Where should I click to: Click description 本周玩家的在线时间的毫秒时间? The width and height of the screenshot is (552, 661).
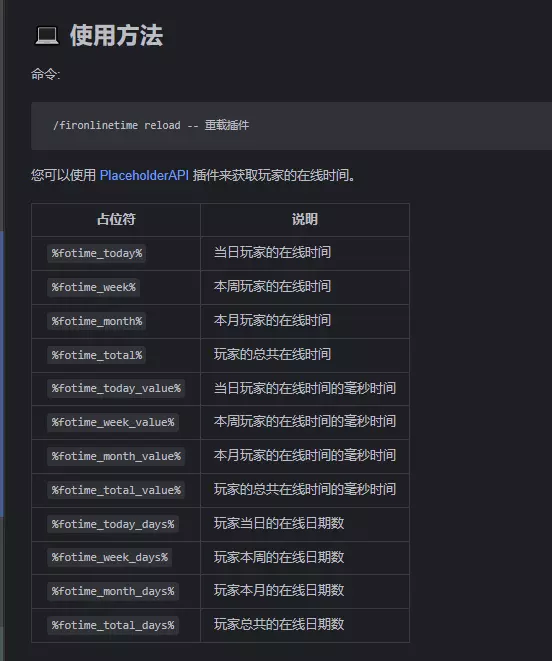304,421
